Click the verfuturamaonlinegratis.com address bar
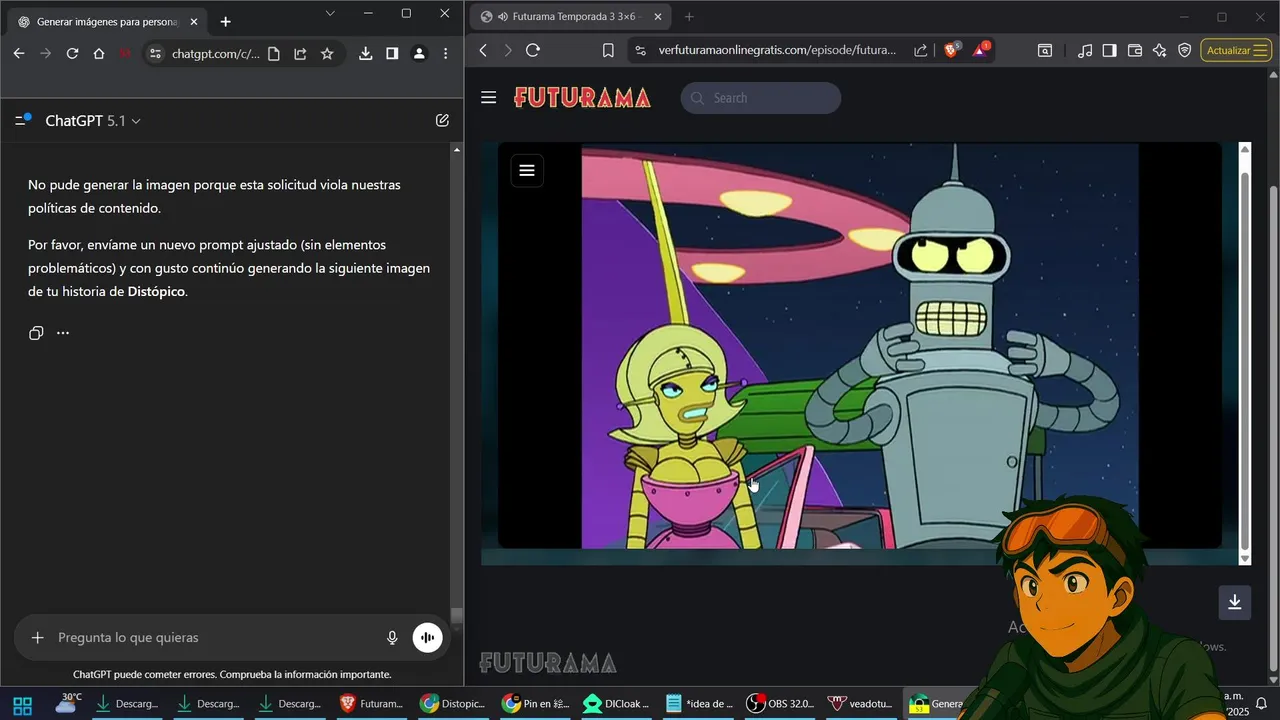Image resolution: width=1280 pixels, height=720 pixels. coord(777,50)
